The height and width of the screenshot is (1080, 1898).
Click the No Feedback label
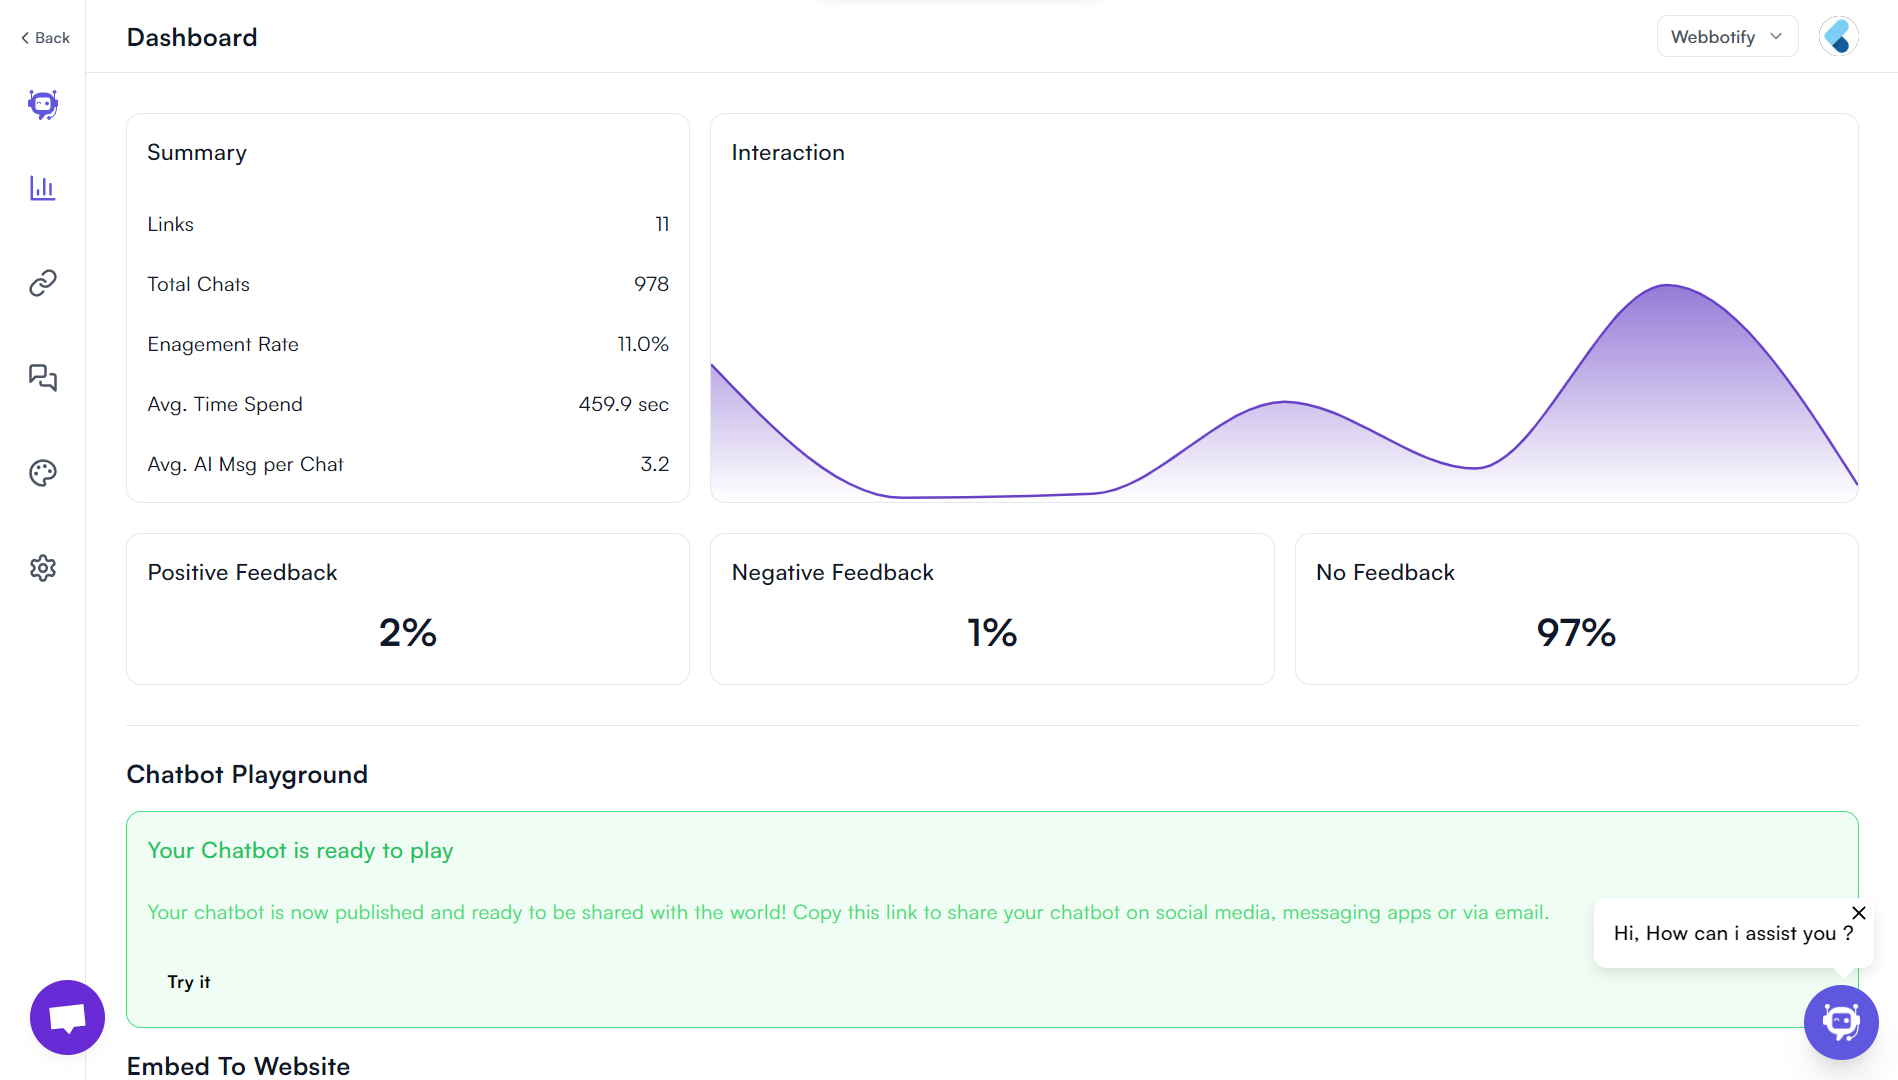[x=1385, y=572]
